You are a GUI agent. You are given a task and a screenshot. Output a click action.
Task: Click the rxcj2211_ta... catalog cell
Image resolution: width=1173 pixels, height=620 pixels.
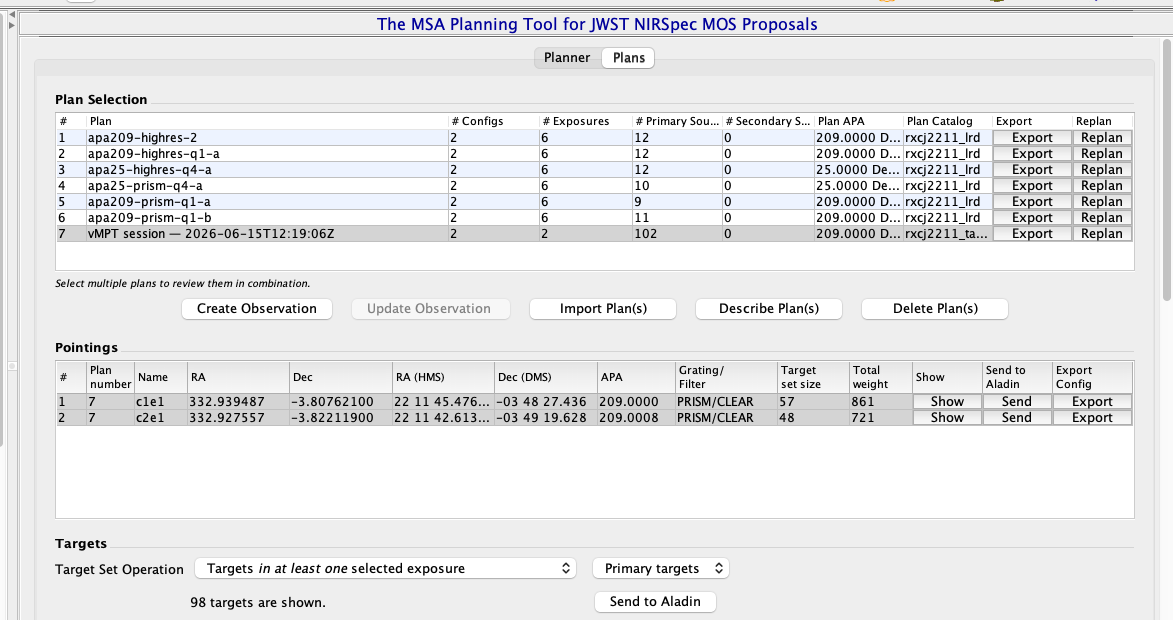[948, 233]
